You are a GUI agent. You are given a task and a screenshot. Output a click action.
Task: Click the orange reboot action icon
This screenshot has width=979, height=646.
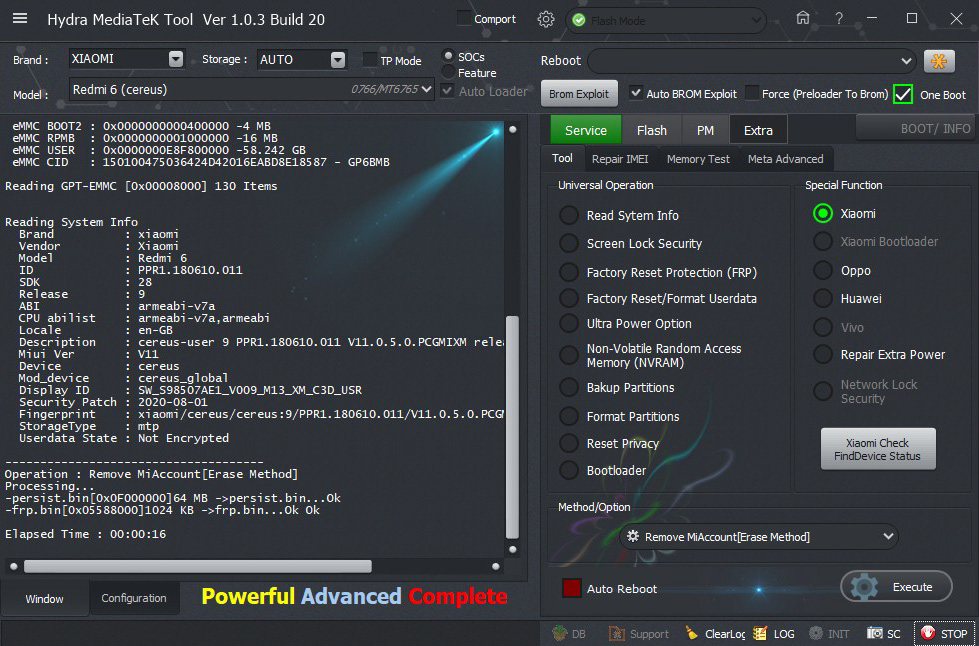(x=939, y=61)
